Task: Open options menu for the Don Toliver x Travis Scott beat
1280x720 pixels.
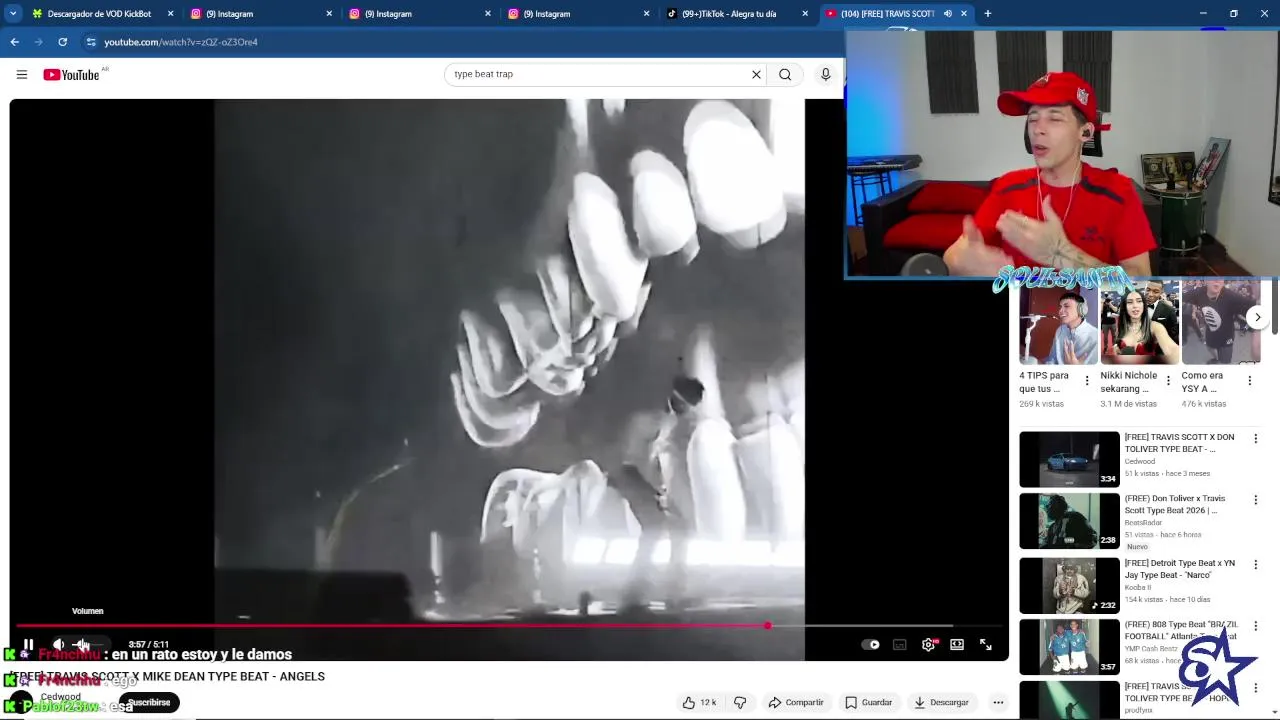Action: coord(1256,500)
